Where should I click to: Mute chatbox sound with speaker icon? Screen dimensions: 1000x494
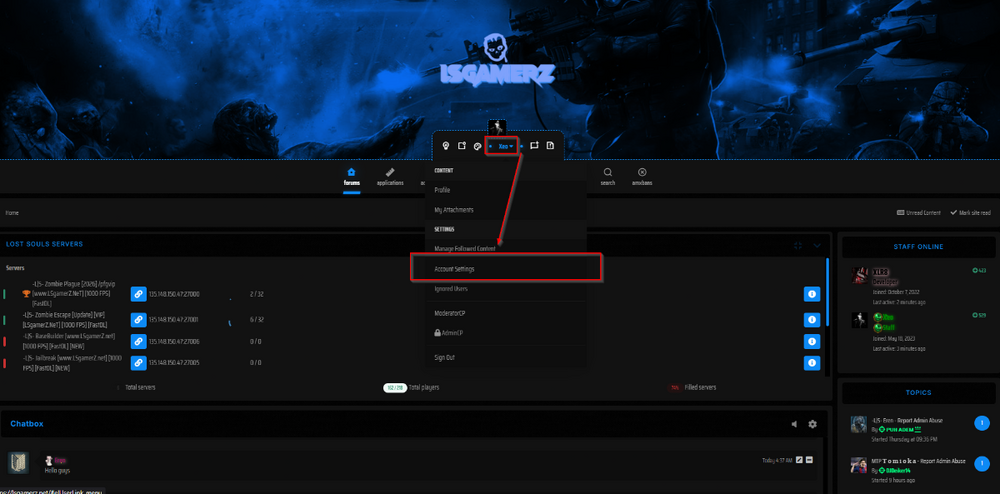795,424
